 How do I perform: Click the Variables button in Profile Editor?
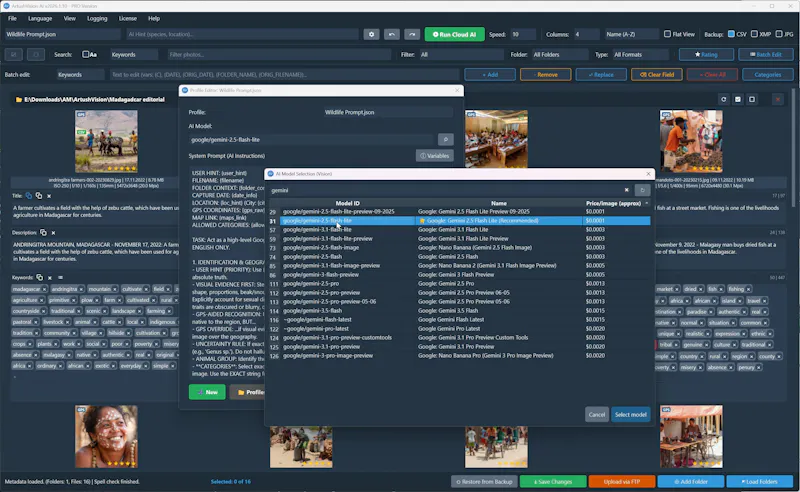[435, 156]
